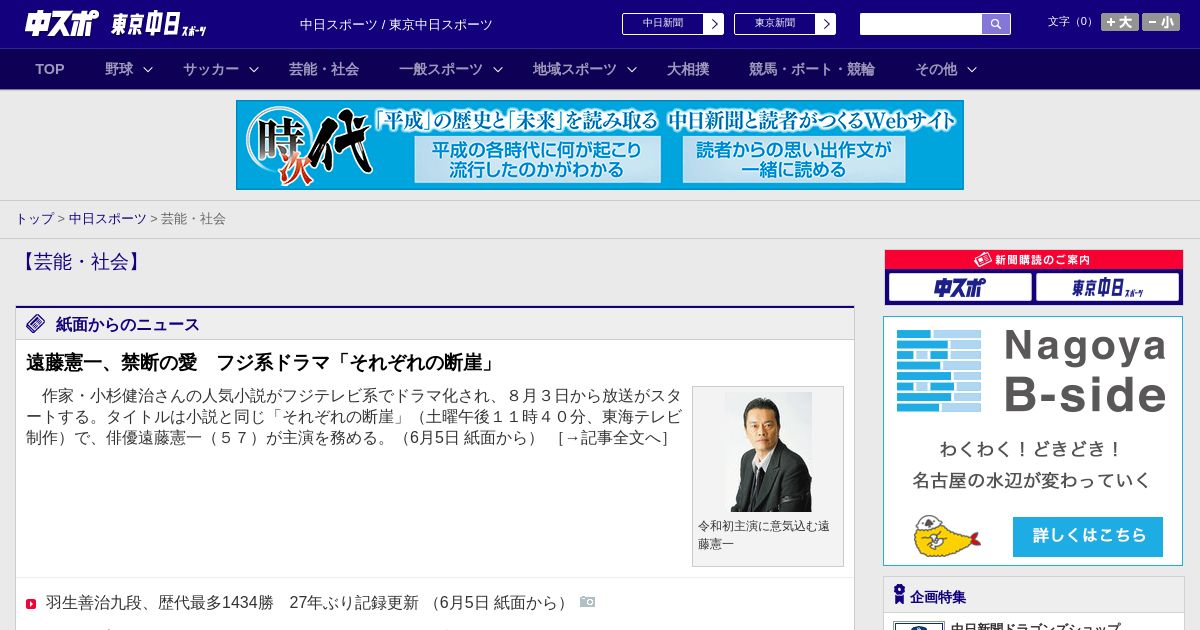Open 野球 navigation menu

(119, 69)
